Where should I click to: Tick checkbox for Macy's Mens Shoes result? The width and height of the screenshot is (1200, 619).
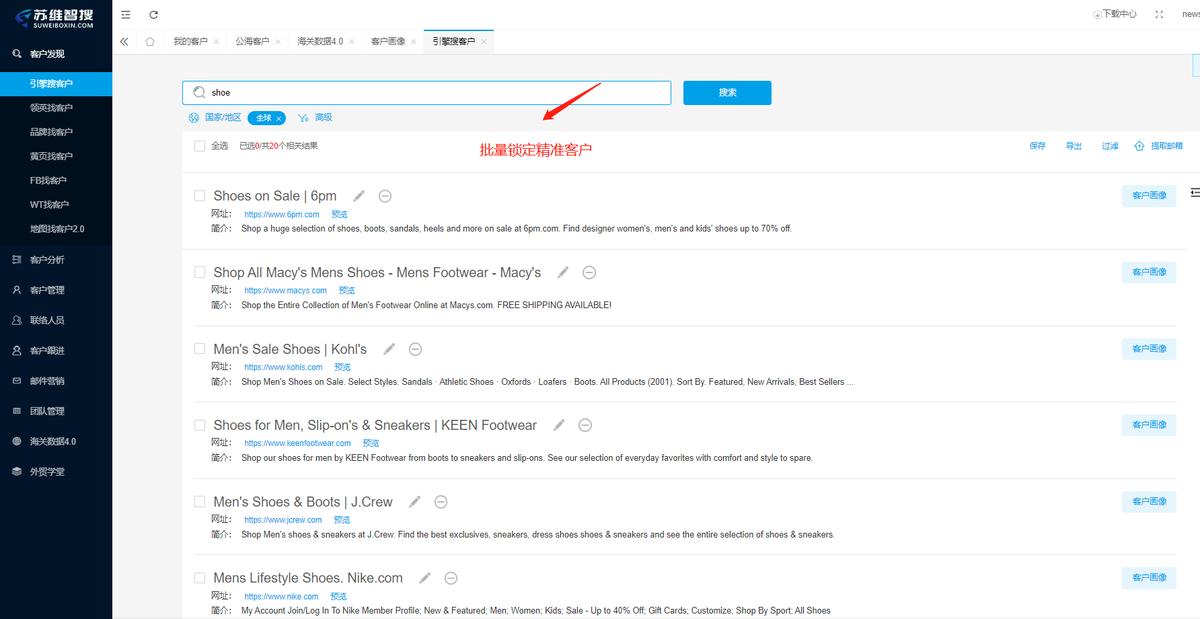[200, 272]
